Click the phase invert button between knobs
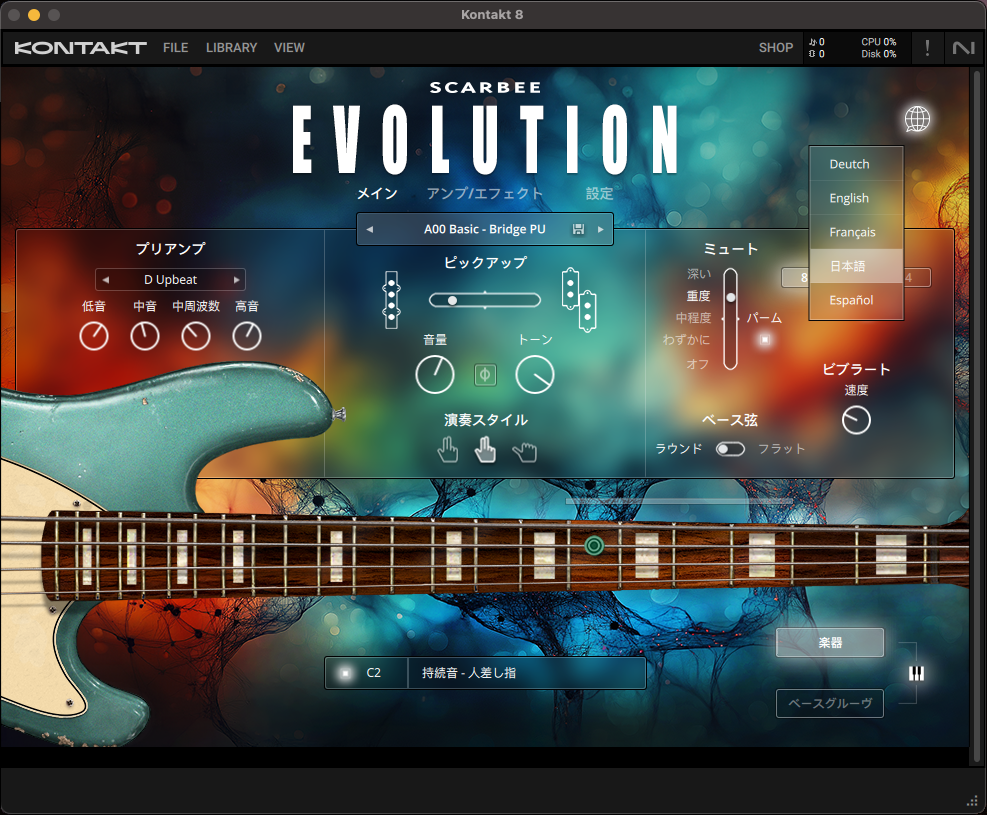This screenshot has height=815, width=987. pyautogui.click(x=485, y=375)
